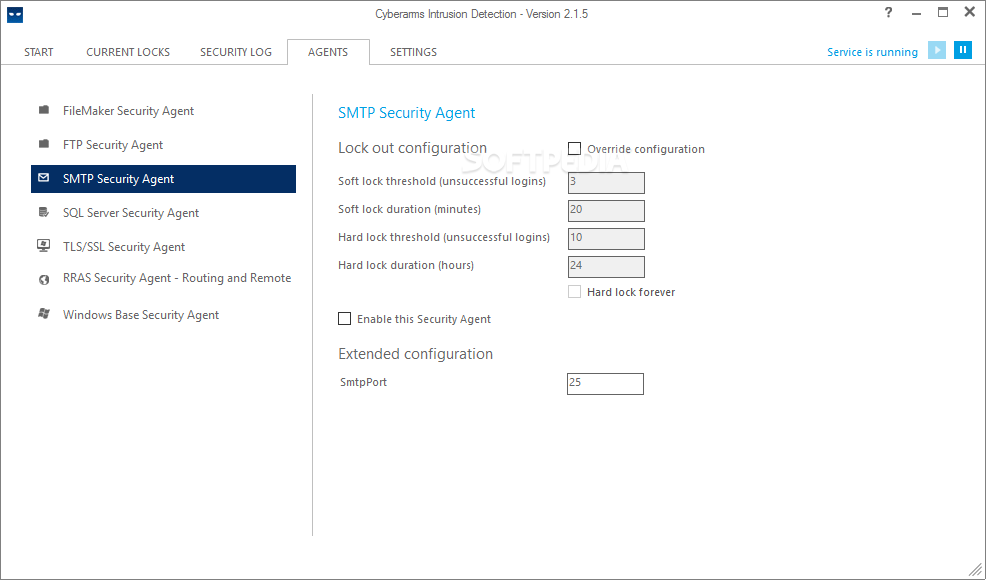Focus the SmtpPort input field
Image resolution: width=986 pixels, height=580 pixels.
coord(606,384)
